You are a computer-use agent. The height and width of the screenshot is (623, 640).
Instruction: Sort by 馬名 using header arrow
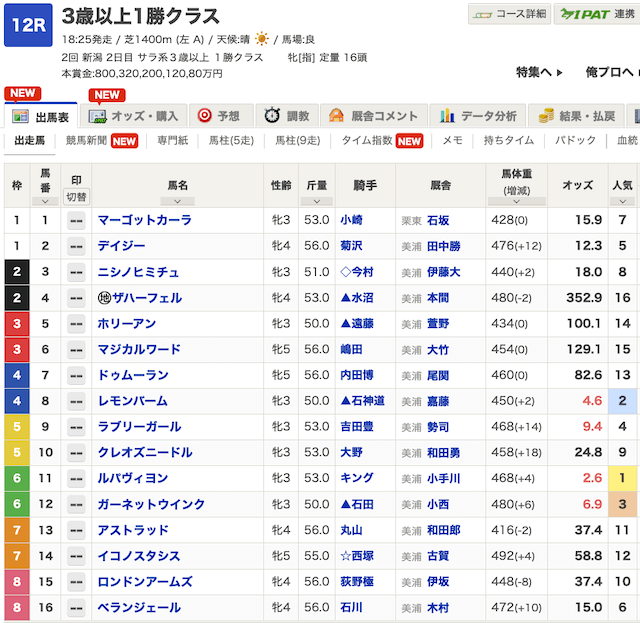pos(177,201)
